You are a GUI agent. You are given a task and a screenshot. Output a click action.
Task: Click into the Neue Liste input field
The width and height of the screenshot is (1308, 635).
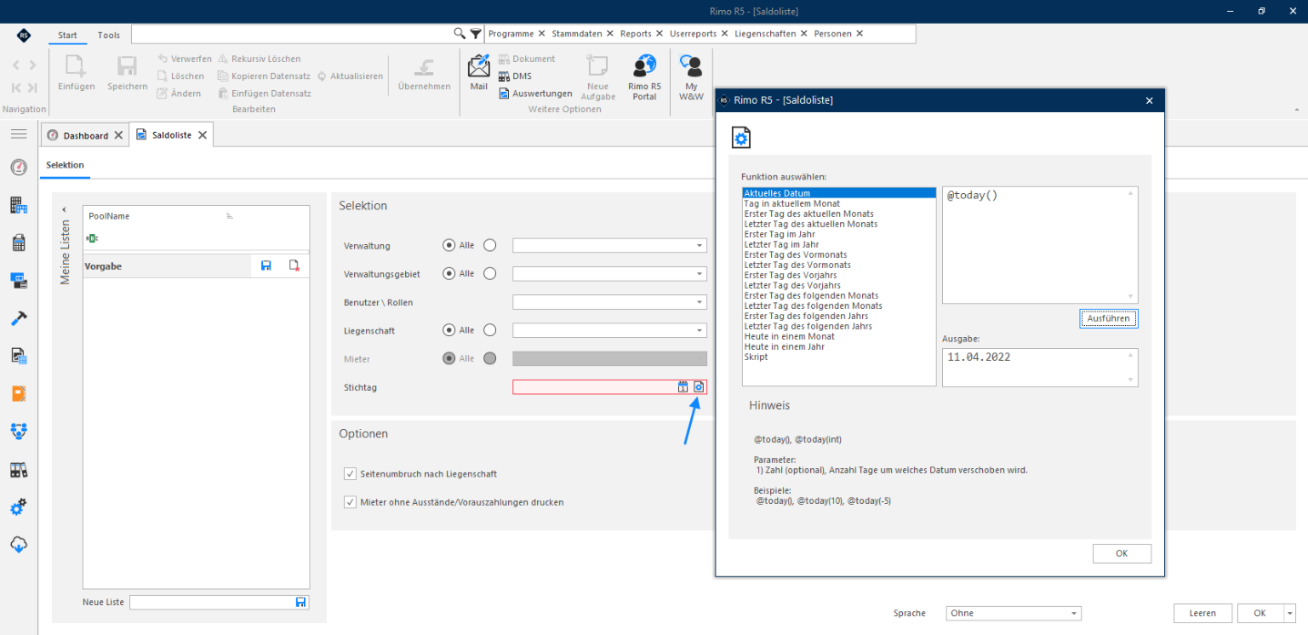coord(212,602)
